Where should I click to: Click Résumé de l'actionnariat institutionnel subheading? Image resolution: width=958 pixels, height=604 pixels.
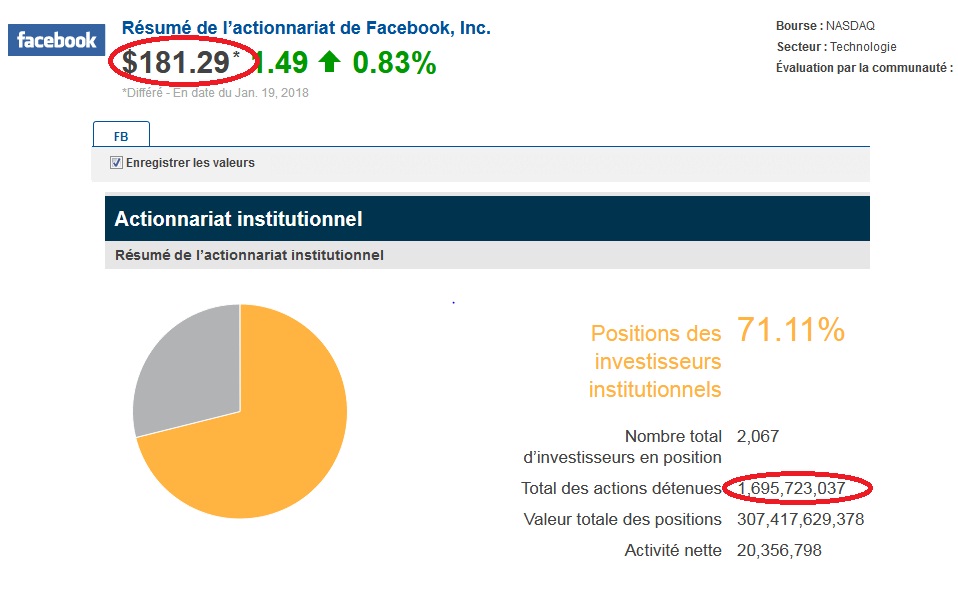pyautogui.click(x=249, y=255)
